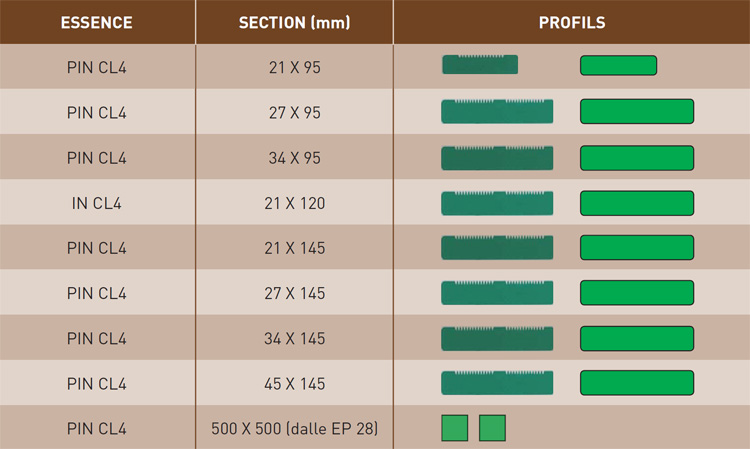Select the smooth profile icon for 21 X 95

(618, 66)
